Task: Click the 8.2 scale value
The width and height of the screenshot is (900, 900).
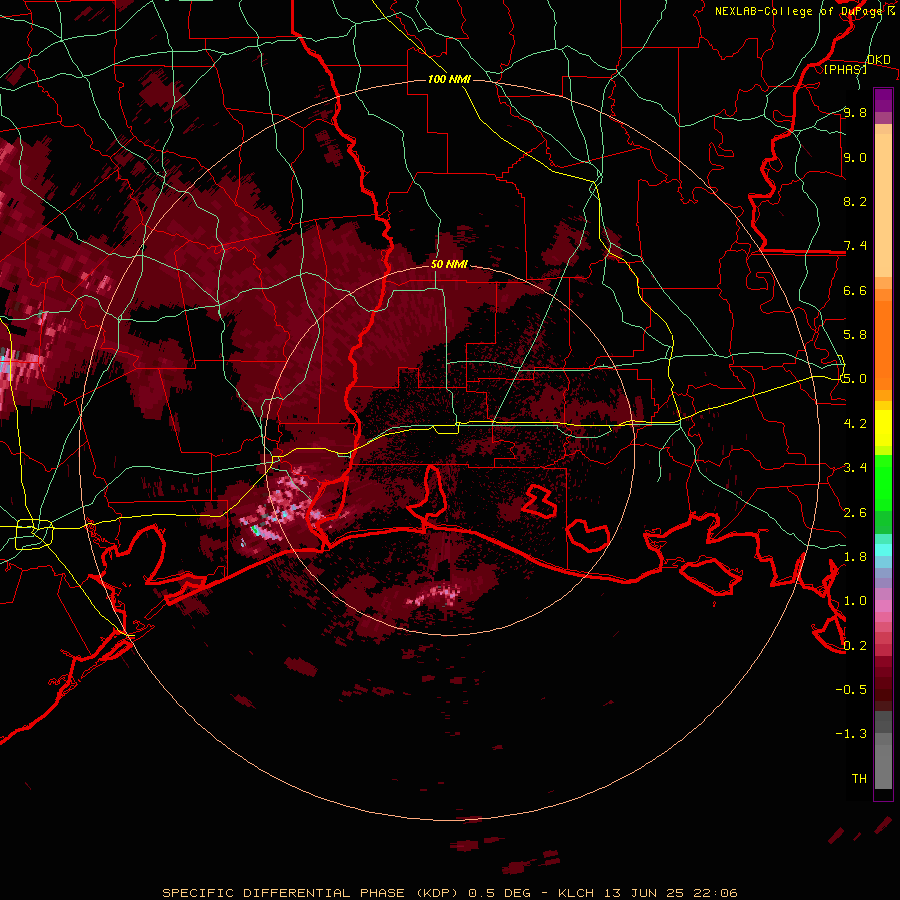Action: coord(855,201)
